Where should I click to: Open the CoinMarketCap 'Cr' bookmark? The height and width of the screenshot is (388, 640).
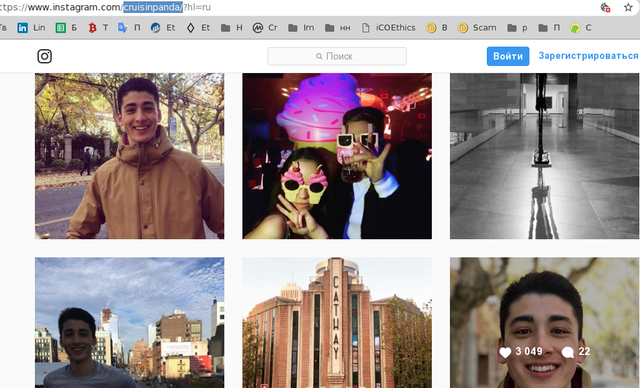click(265, 28)
